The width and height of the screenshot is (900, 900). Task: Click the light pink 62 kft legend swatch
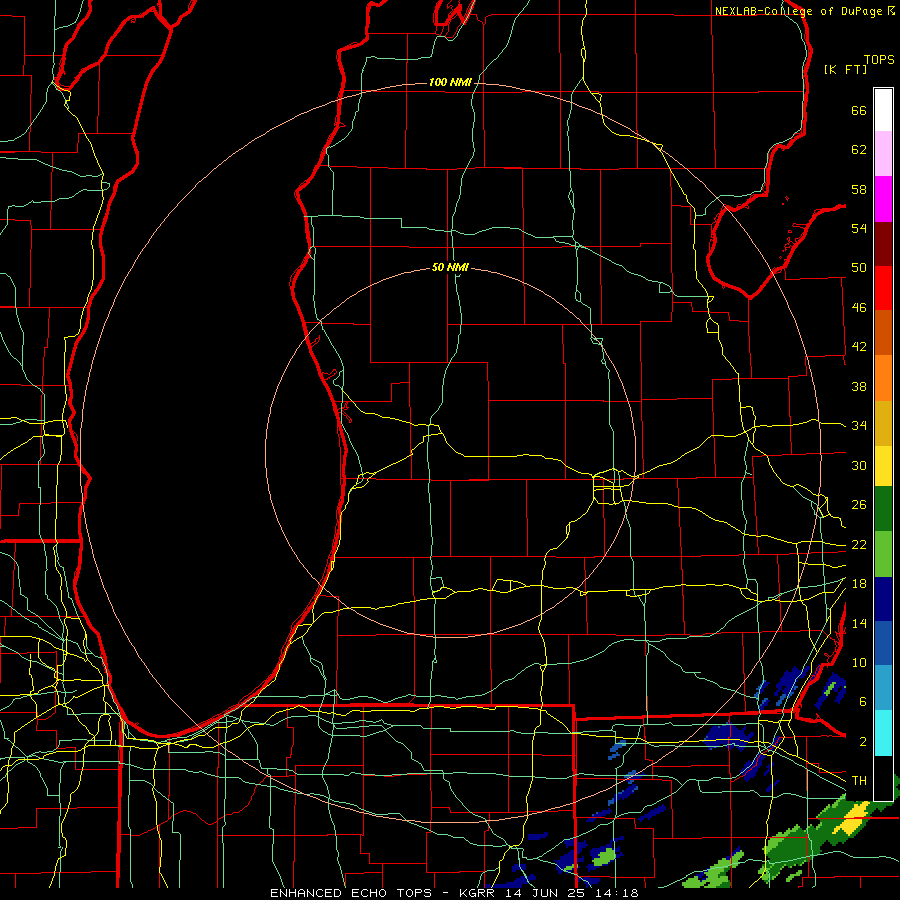coord(883,154)
